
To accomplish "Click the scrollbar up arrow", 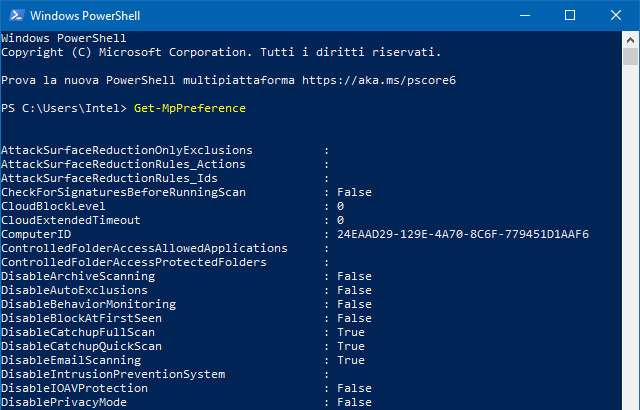I will point(631,38).
